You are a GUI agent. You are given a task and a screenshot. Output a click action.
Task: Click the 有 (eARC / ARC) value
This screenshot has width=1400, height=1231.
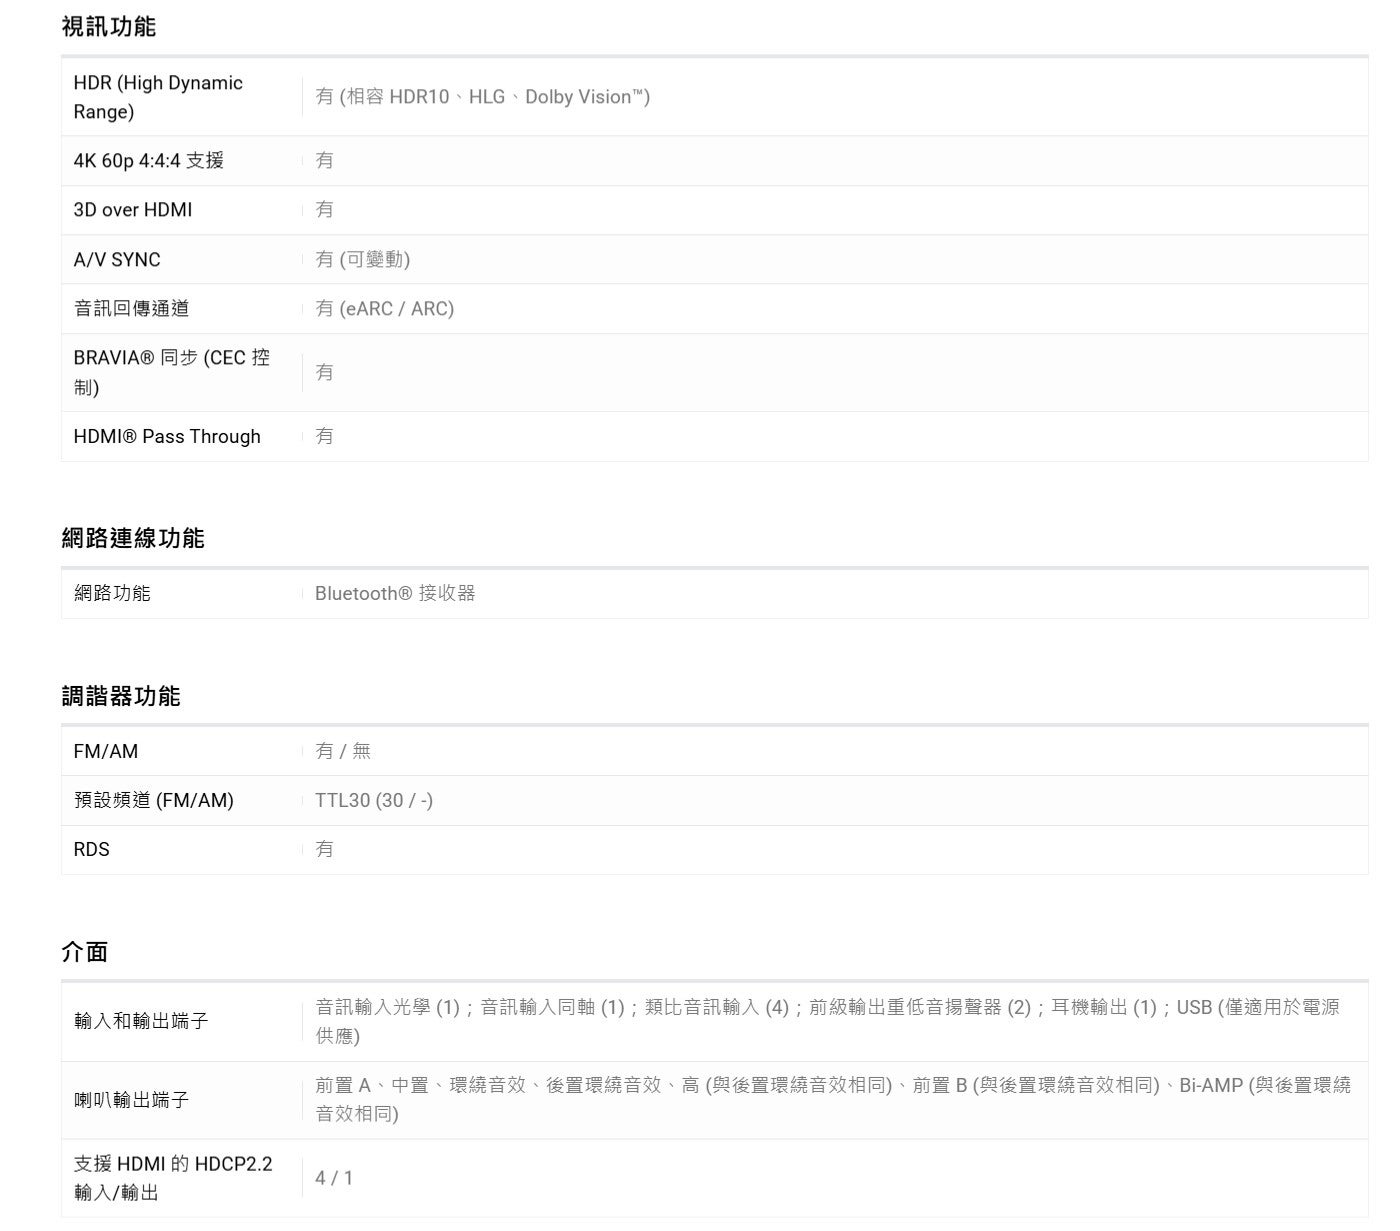[x=384, y=309]
